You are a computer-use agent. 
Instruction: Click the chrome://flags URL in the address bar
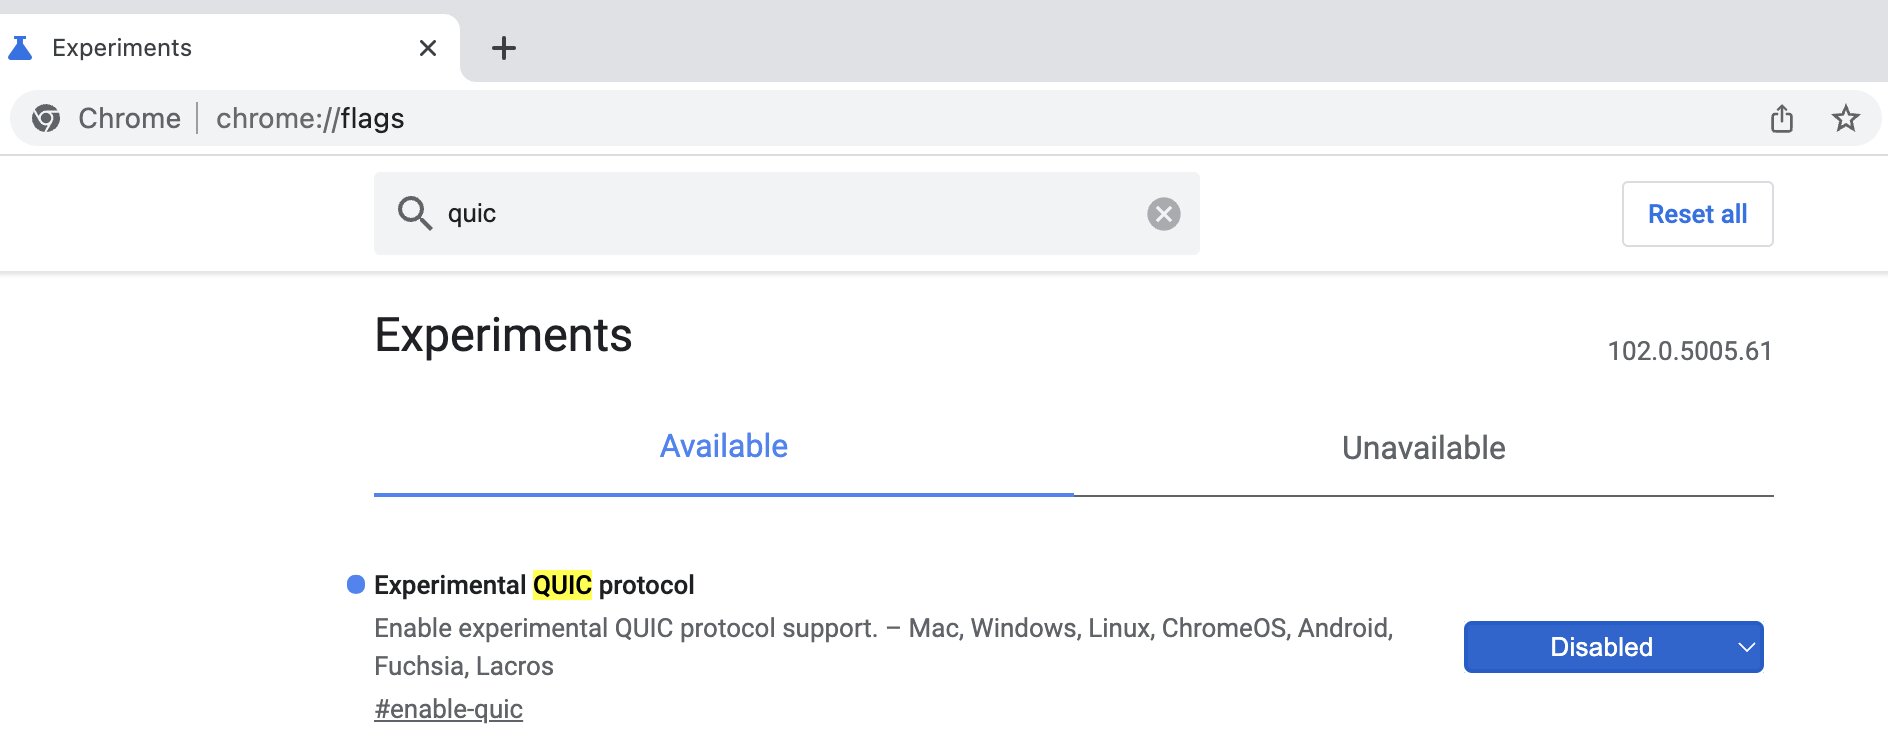coord(310,118)
